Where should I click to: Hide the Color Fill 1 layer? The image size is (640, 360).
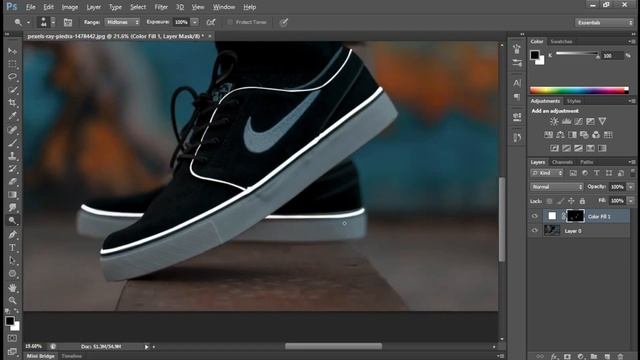pos(535,216)
